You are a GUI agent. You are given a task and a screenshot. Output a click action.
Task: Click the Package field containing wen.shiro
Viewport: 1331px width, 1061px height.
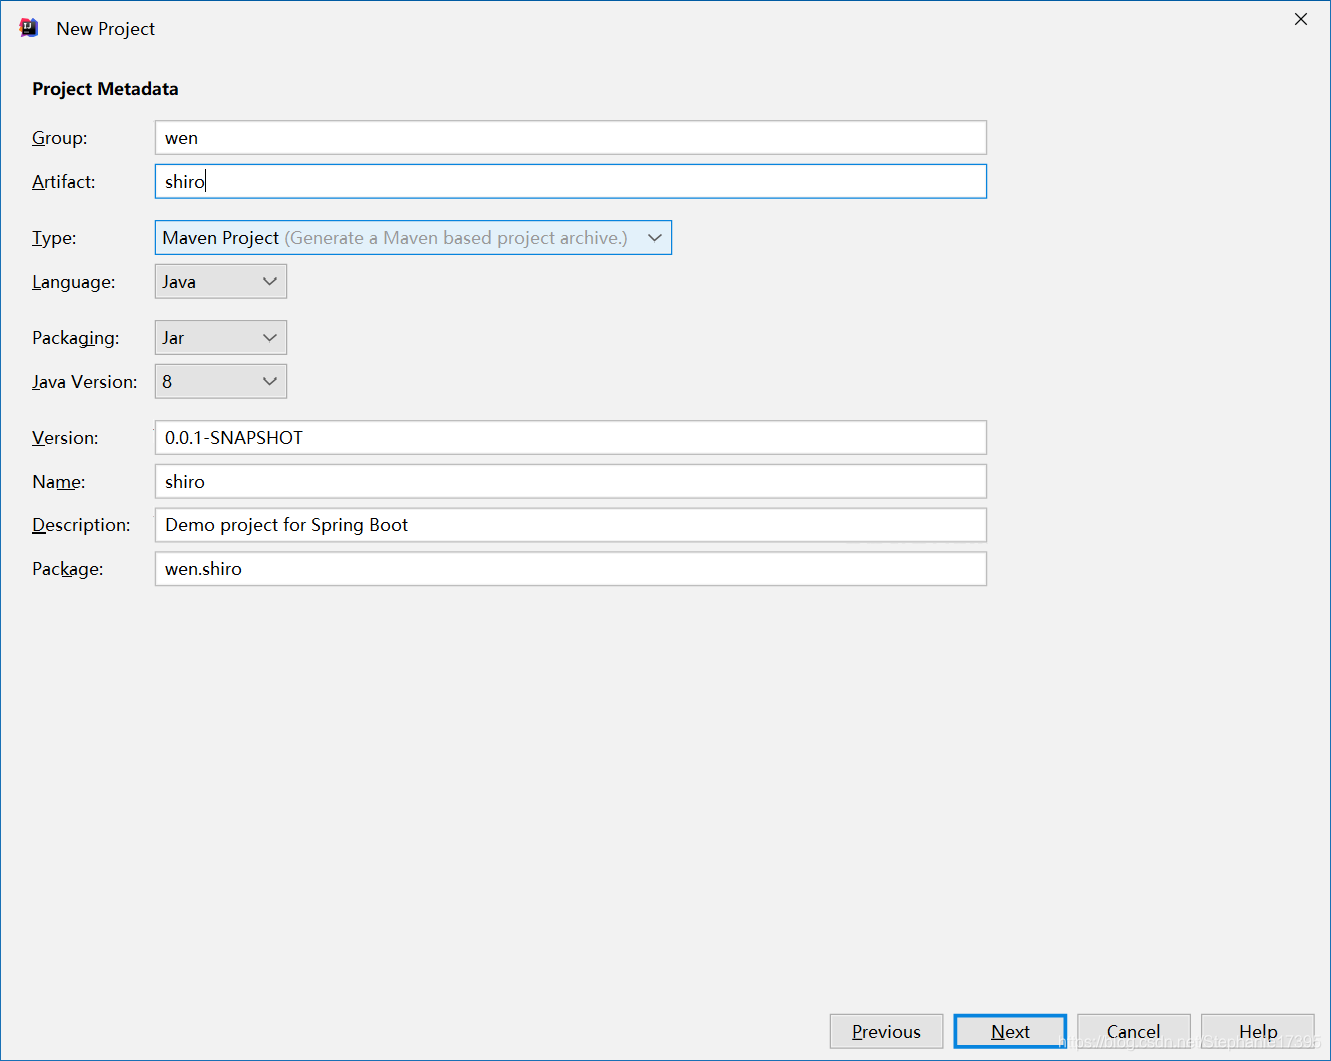(571, 569)
